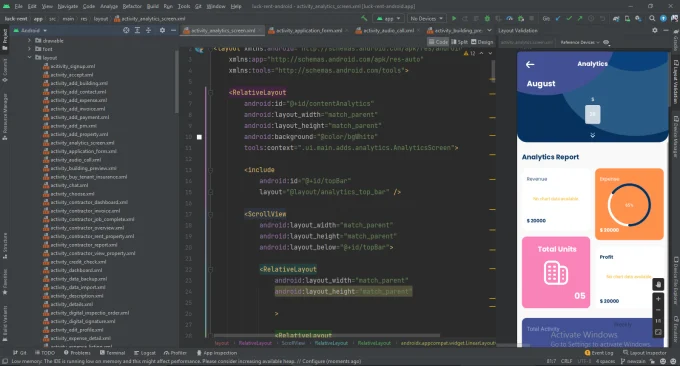Select opened file target icon in Project panel
Screen dimensions: 680x366
[126, 30]
